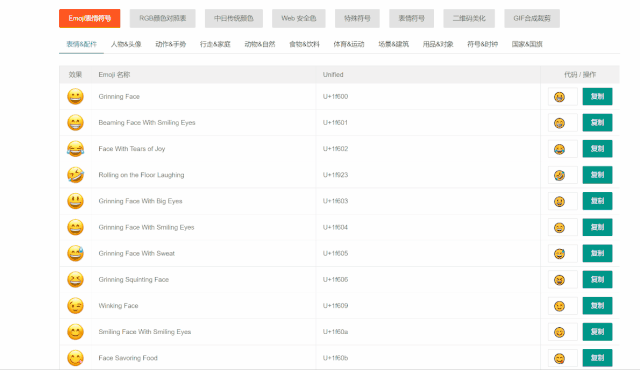Screen dimensions: 640x370
Task: Open the RGB颜色对照表 tab
Action: click(162, 18)
